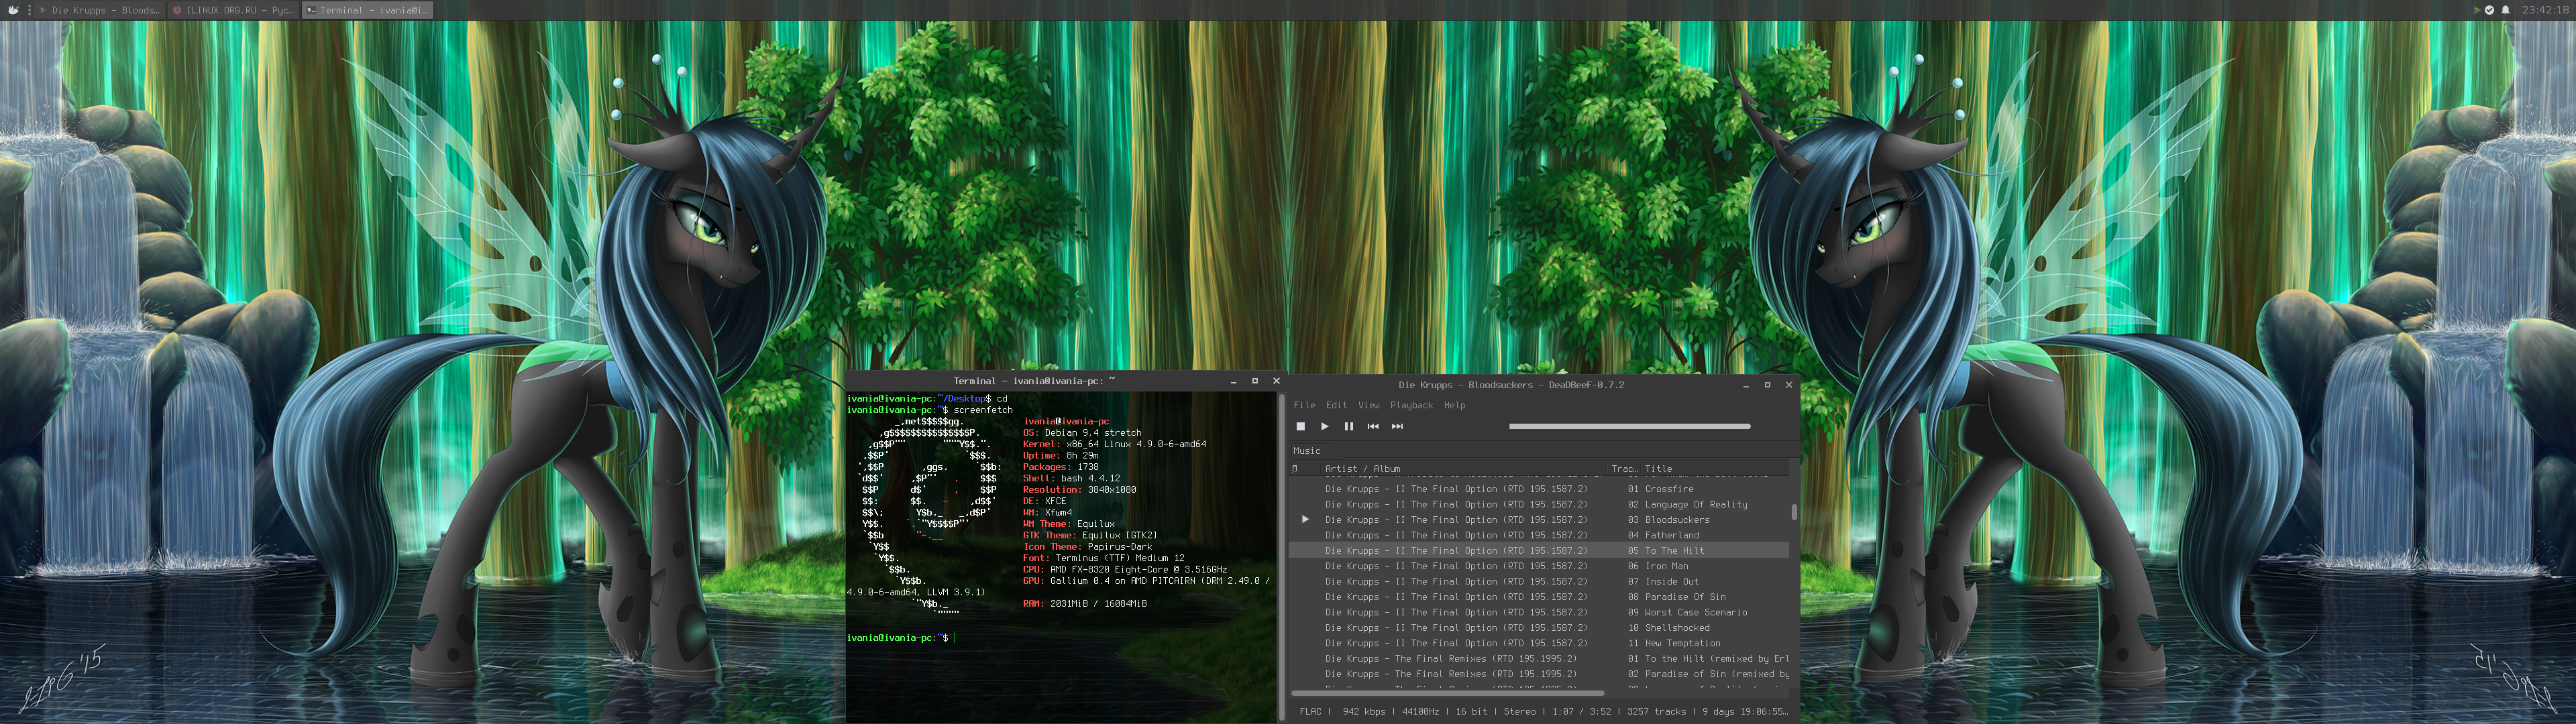Open the Help menu in DeaDBeeF
This screenshot has height=724, width=2576.
point(1454,405)
